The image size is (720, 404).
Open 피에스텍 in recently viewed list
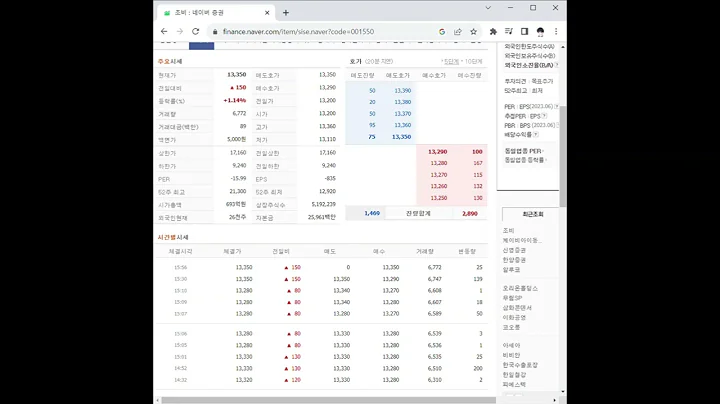[514, 384]
